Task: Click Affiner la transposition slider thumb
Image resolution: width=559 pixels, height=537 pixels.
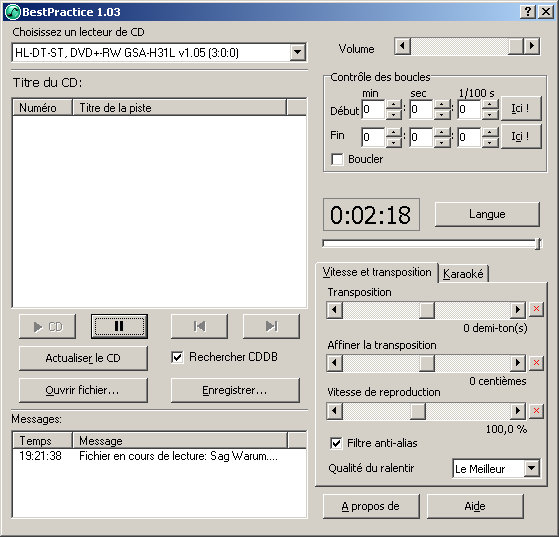Action: click(x=427, y=363)
